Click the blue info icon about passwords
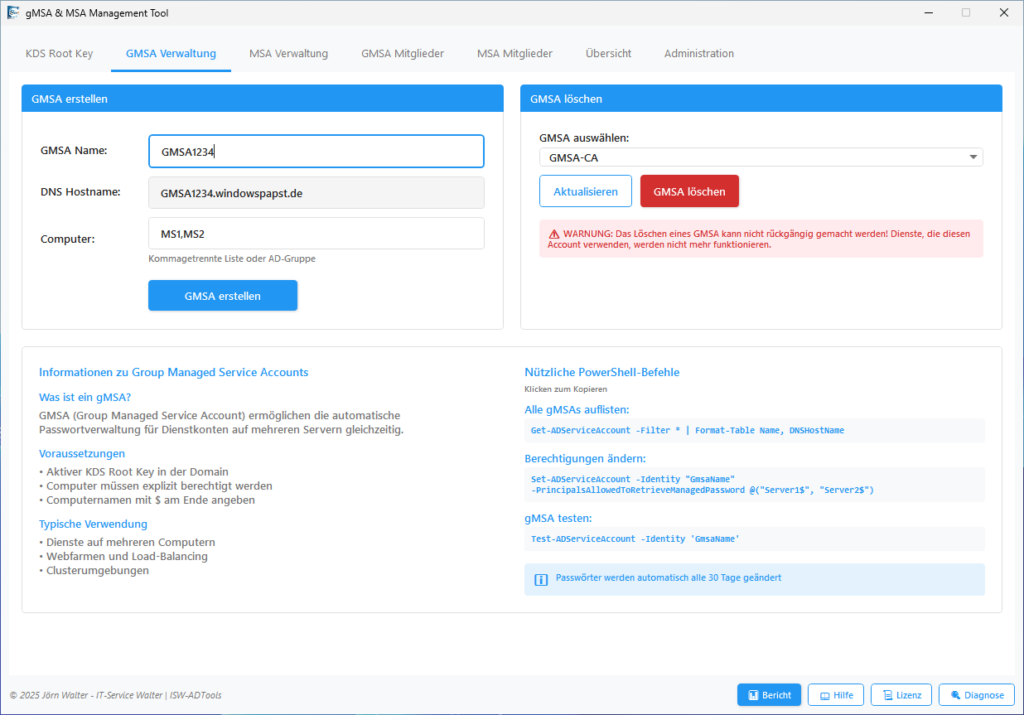The image size is (1024, 715). pos(541,579)
